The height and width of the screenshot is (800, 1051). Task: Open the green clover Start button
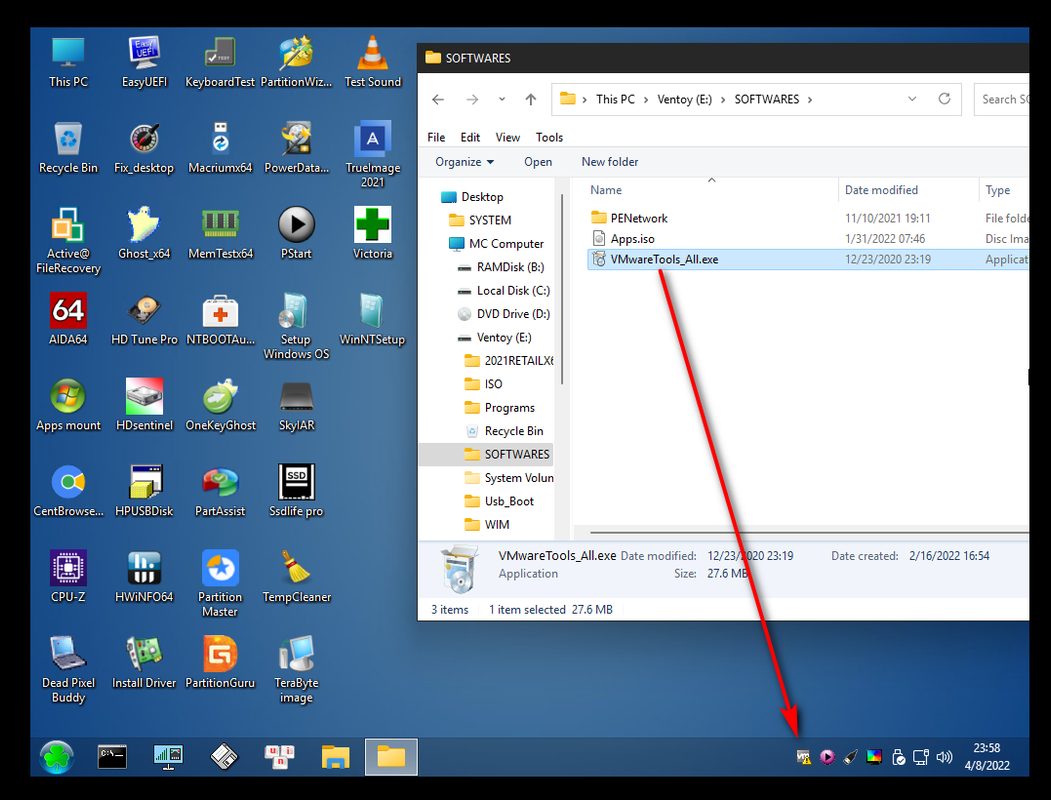[x=56, y=757]
